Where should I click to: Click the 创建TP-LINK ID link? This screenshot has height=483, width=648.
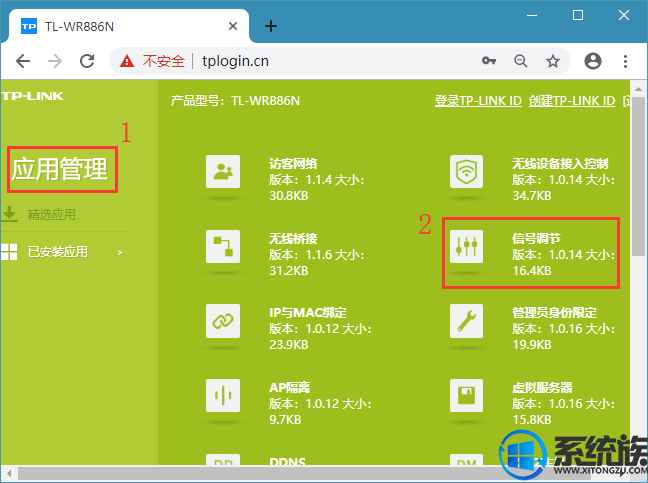pos(572,100)
